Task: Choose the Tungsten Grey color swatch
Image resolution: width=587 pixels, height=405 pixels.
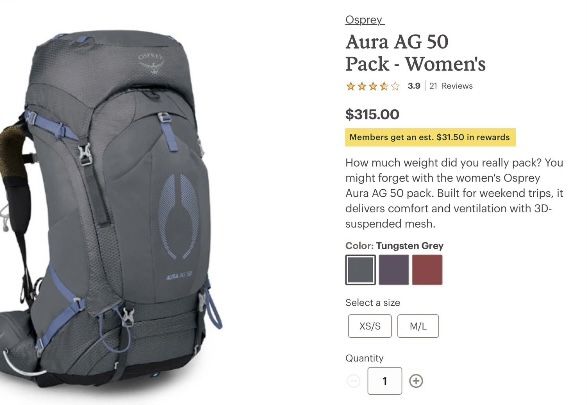Action: 361,270
